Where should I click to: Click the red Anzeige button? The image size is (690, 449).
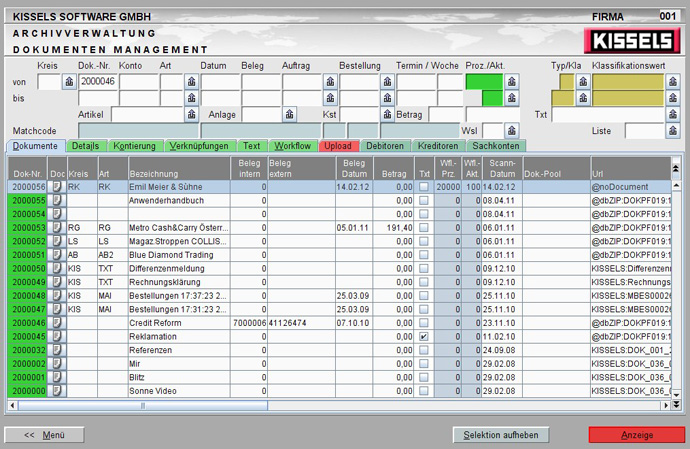(637, 435)
